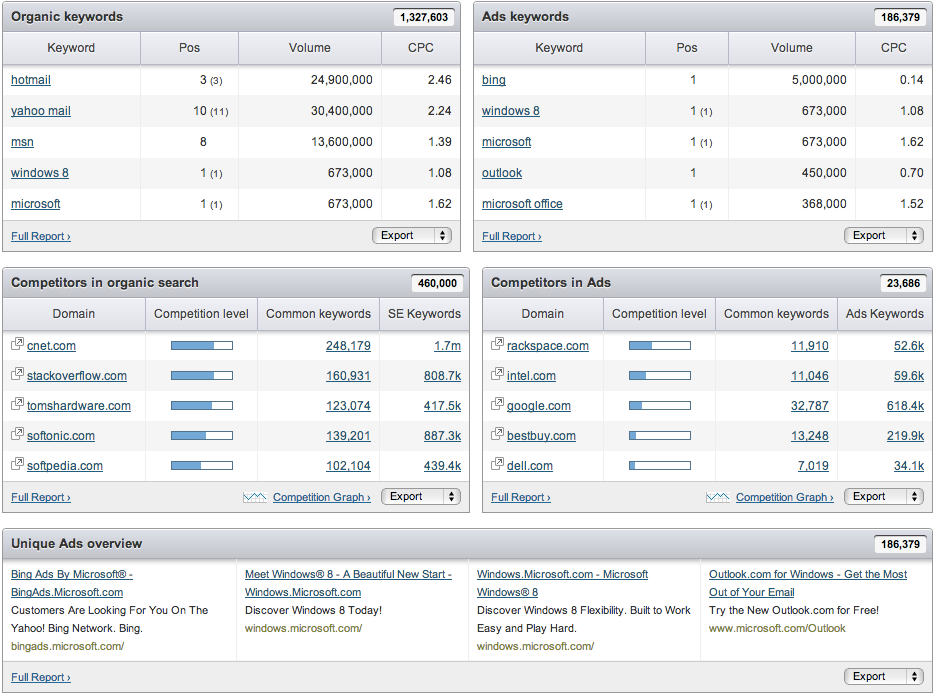Open Bing Ads By Microsoft ad title
934x693 pixels.
(72, 583)
